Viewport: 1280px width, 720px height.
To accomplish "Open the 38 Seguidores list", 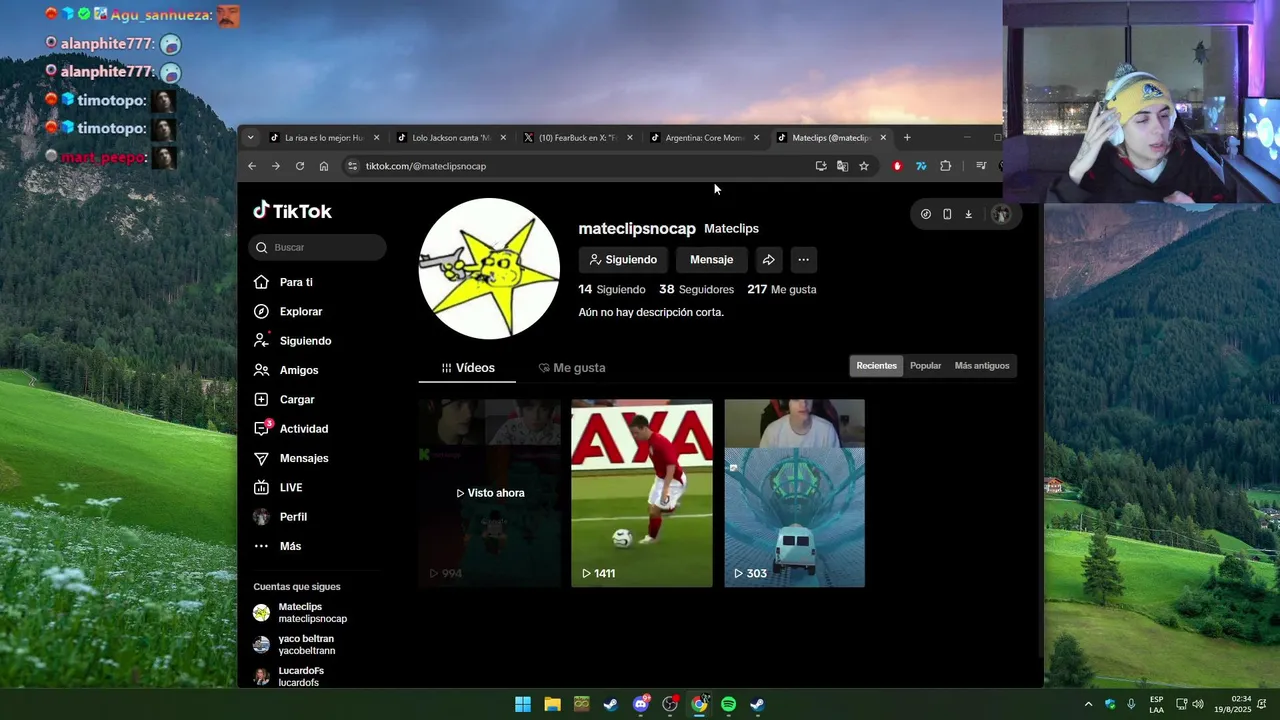I will (696, 289).
